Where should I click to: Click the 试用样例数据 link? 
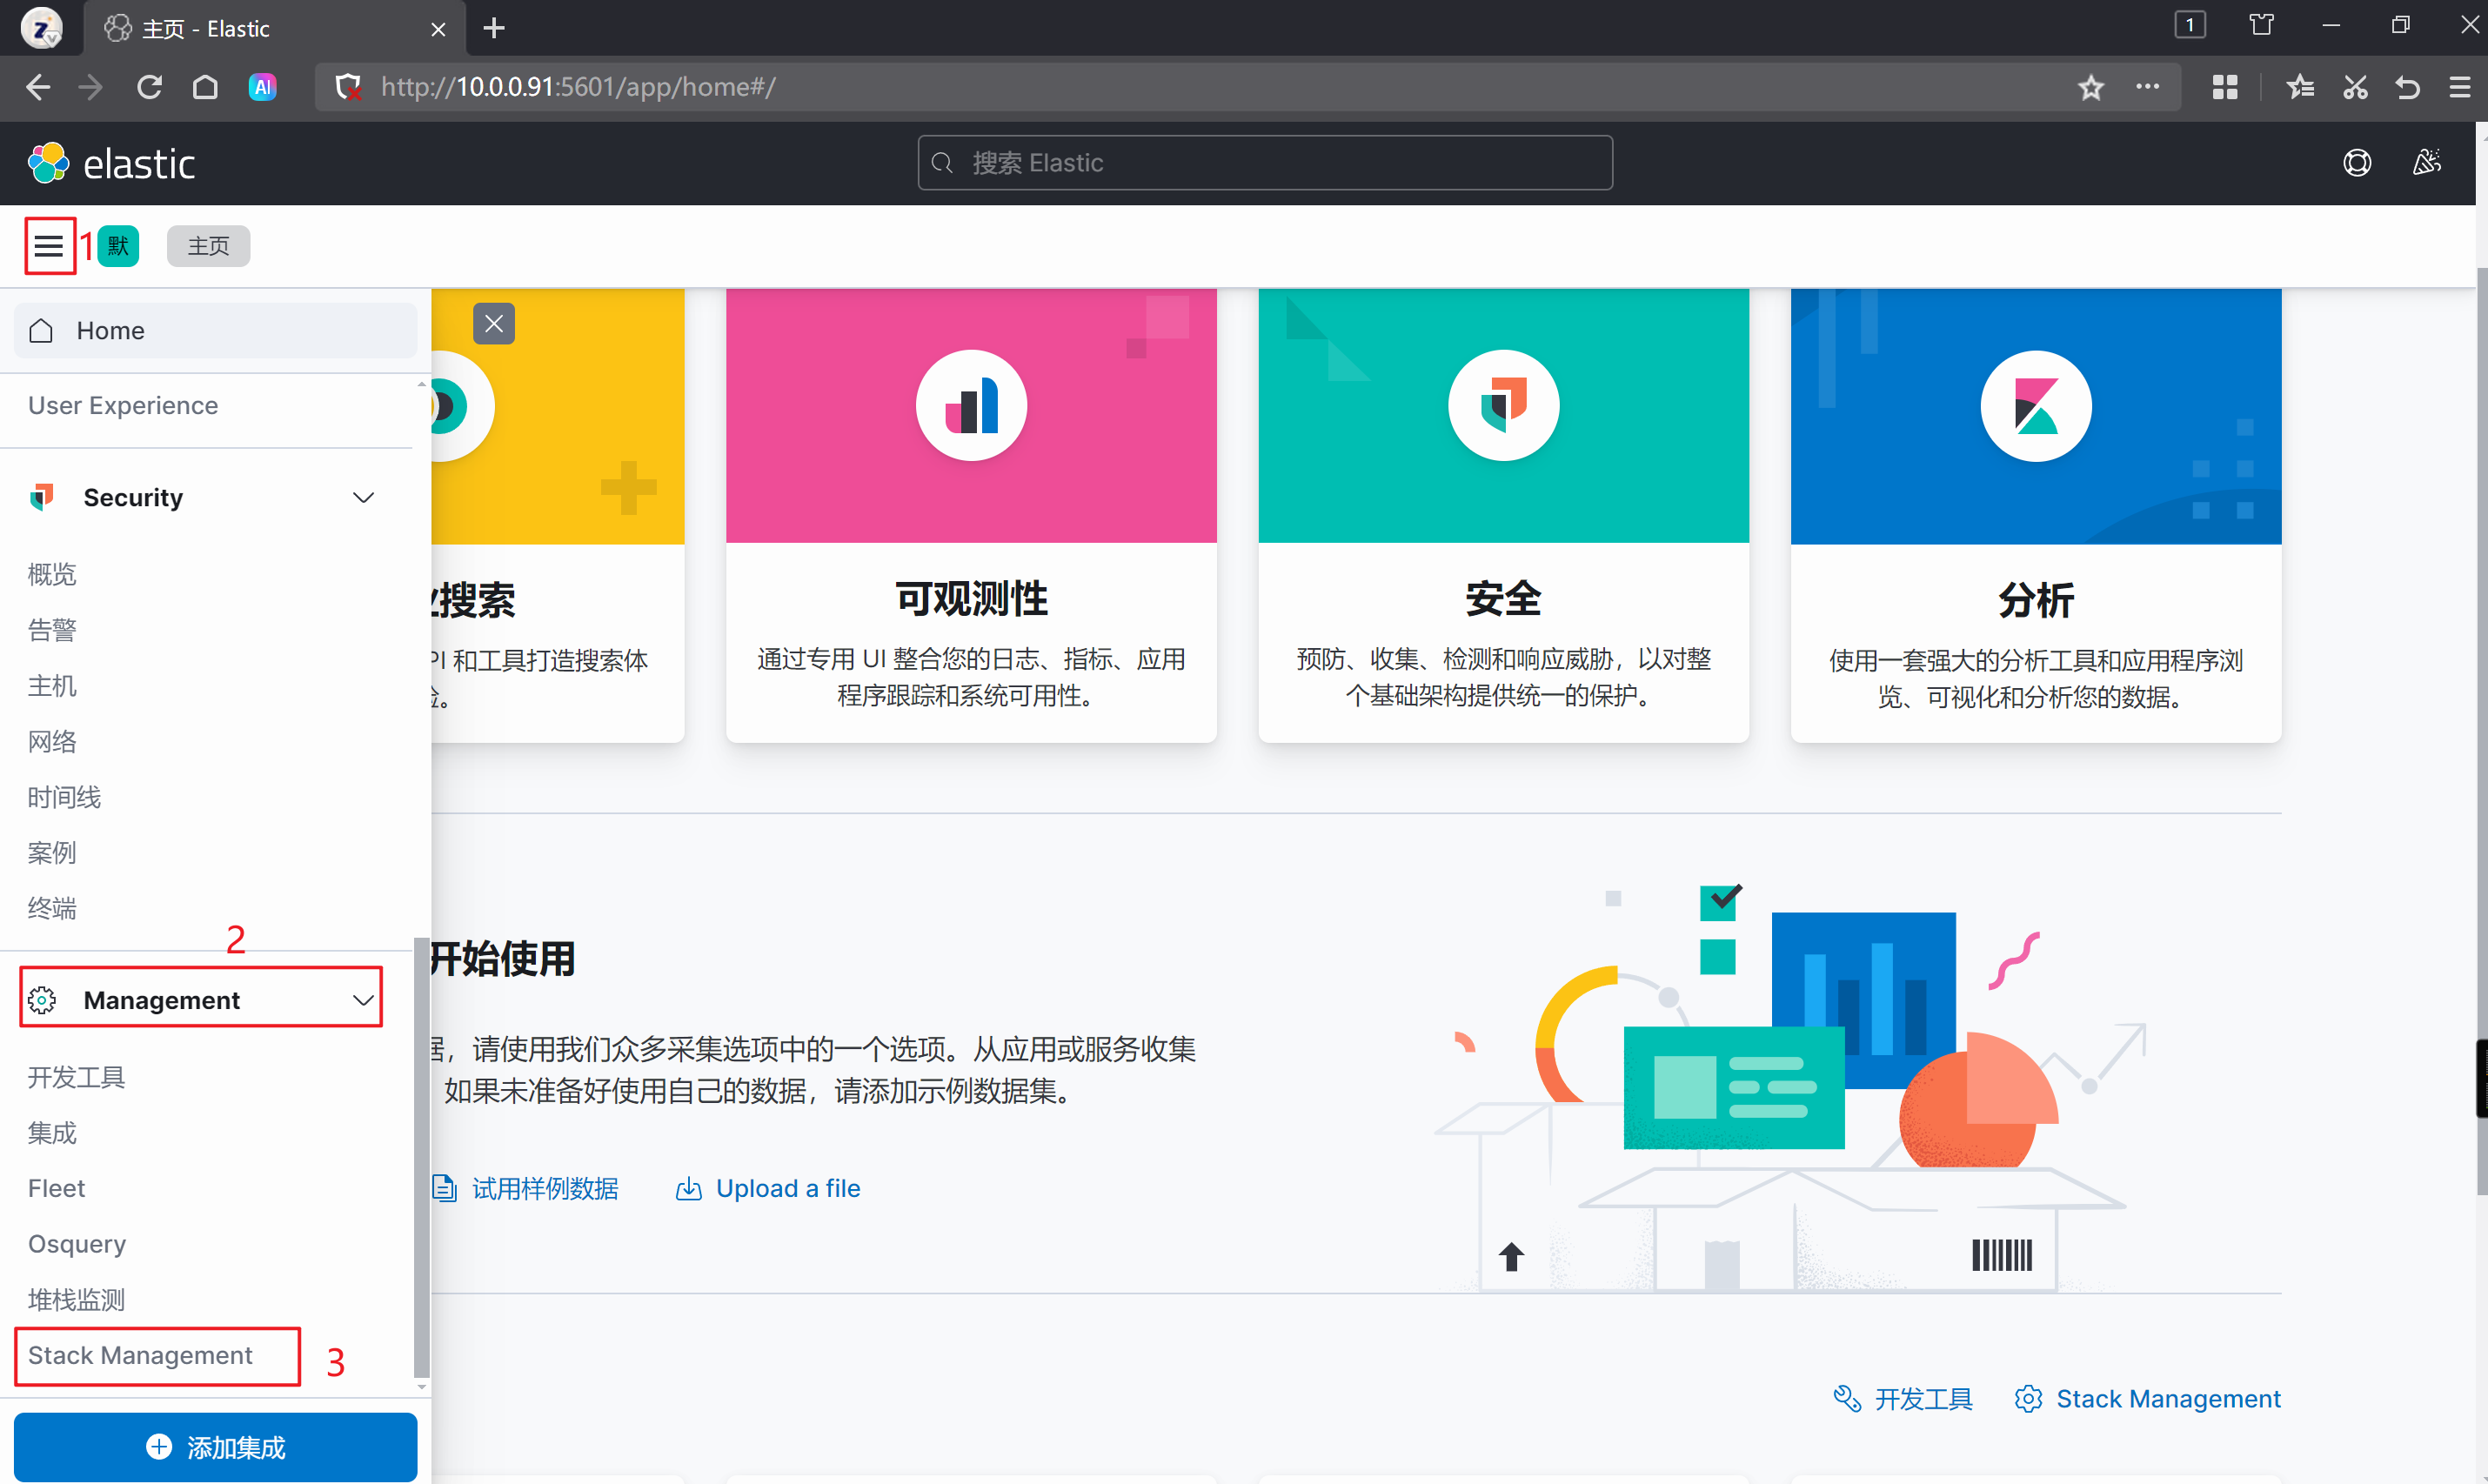[x=526, y=1188]
